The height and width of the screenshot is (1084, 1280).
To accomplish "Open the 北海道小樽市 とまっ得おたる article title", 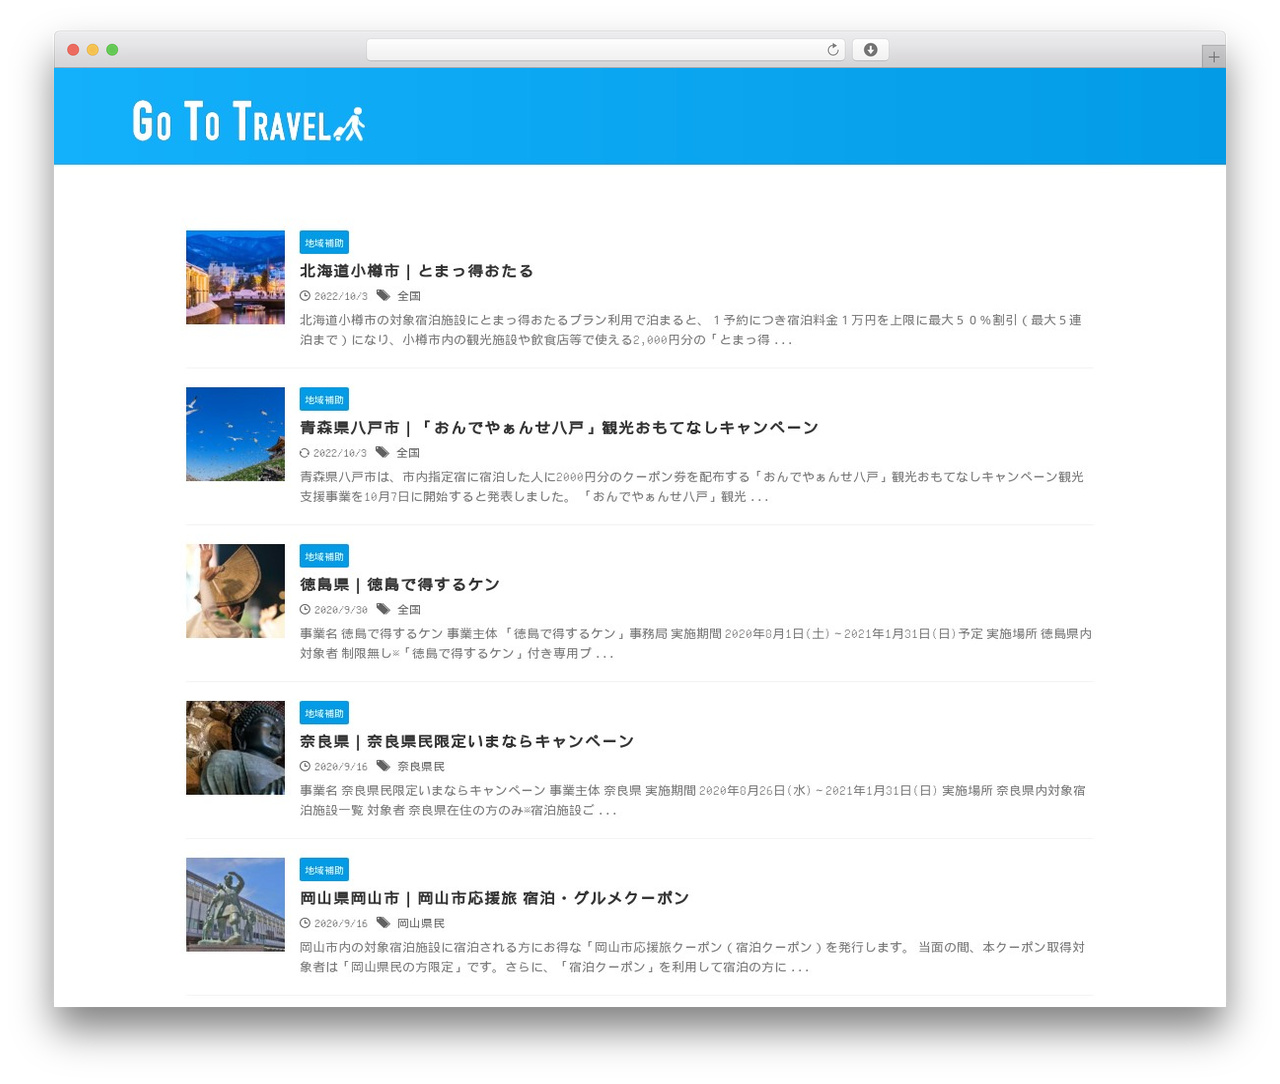I will pos(417,271).
